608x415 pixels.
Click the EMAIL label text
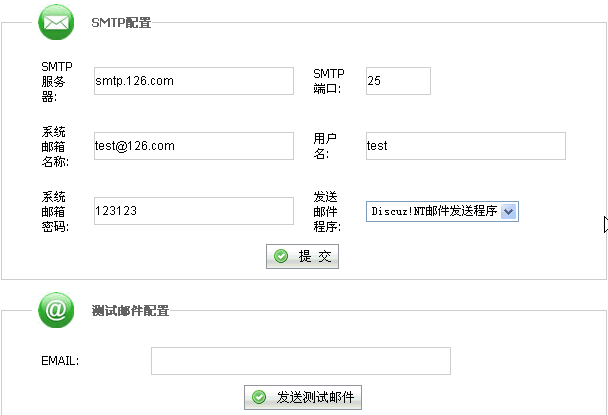pos(60,361)
